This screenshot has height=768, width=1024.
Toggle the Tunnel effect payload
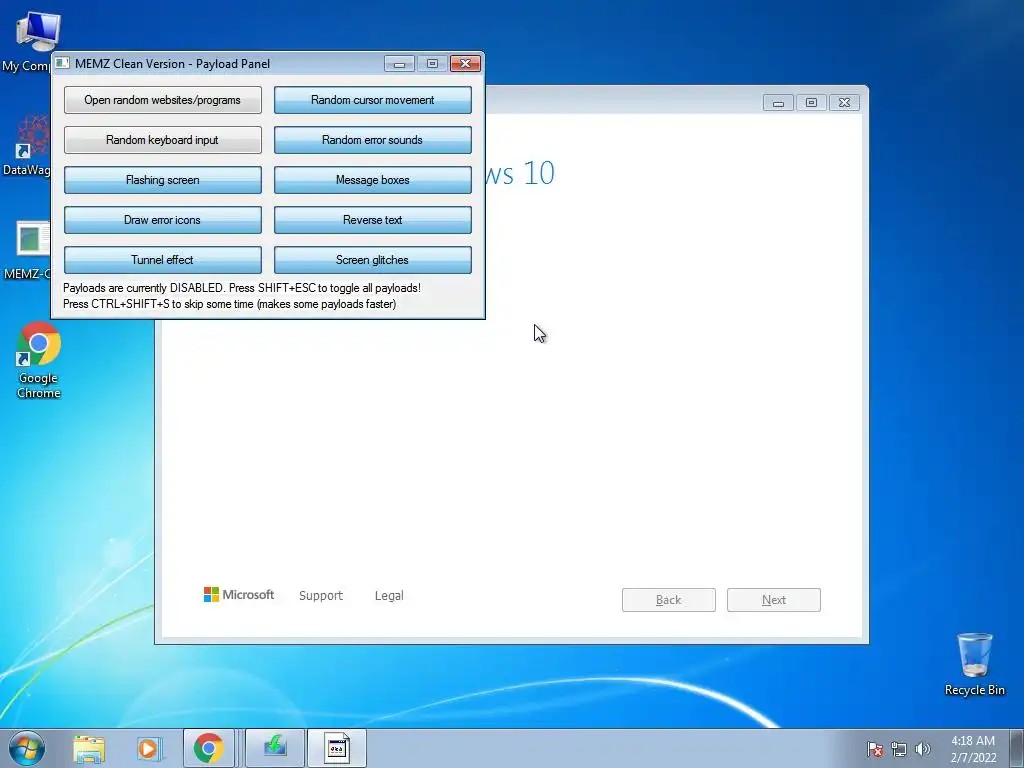163,259
